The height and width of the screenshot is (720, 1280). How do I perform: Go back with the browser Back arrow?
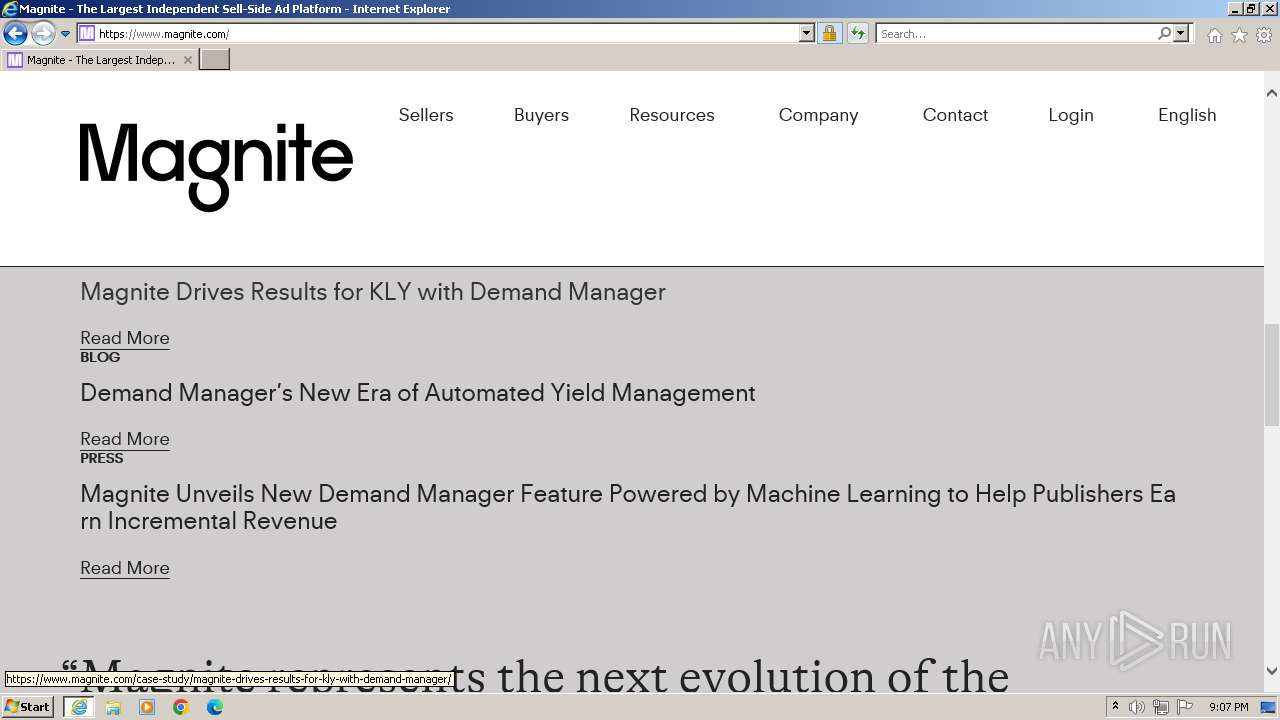(15, 34)
